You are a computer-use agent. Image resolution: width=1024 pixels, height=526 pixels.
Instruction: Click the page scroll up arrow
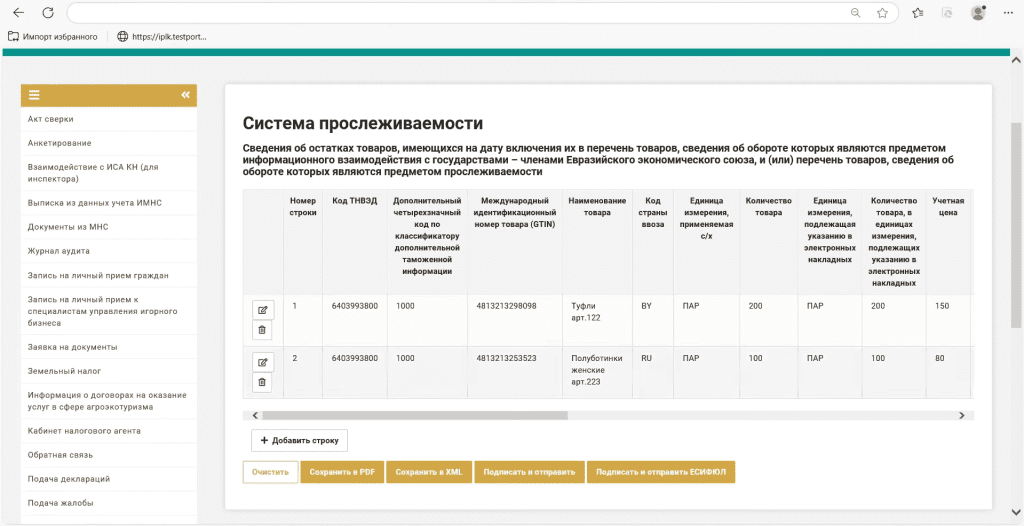[1016, 60]
